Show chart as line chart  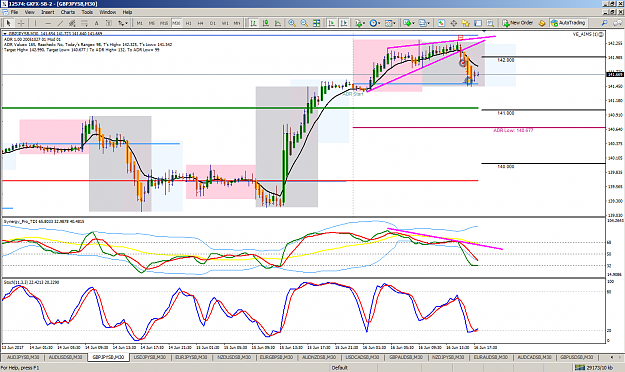(x=278, y=23)
